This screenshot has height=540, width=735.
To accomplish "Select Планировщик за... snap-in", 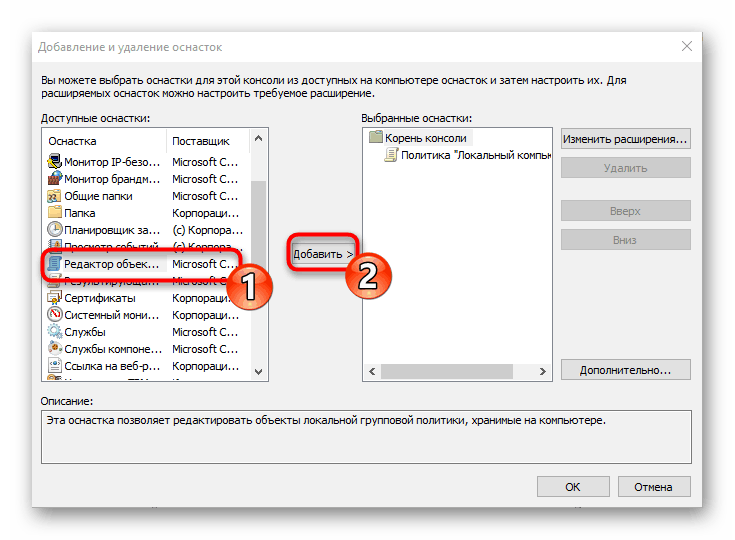I will (147, 230).
